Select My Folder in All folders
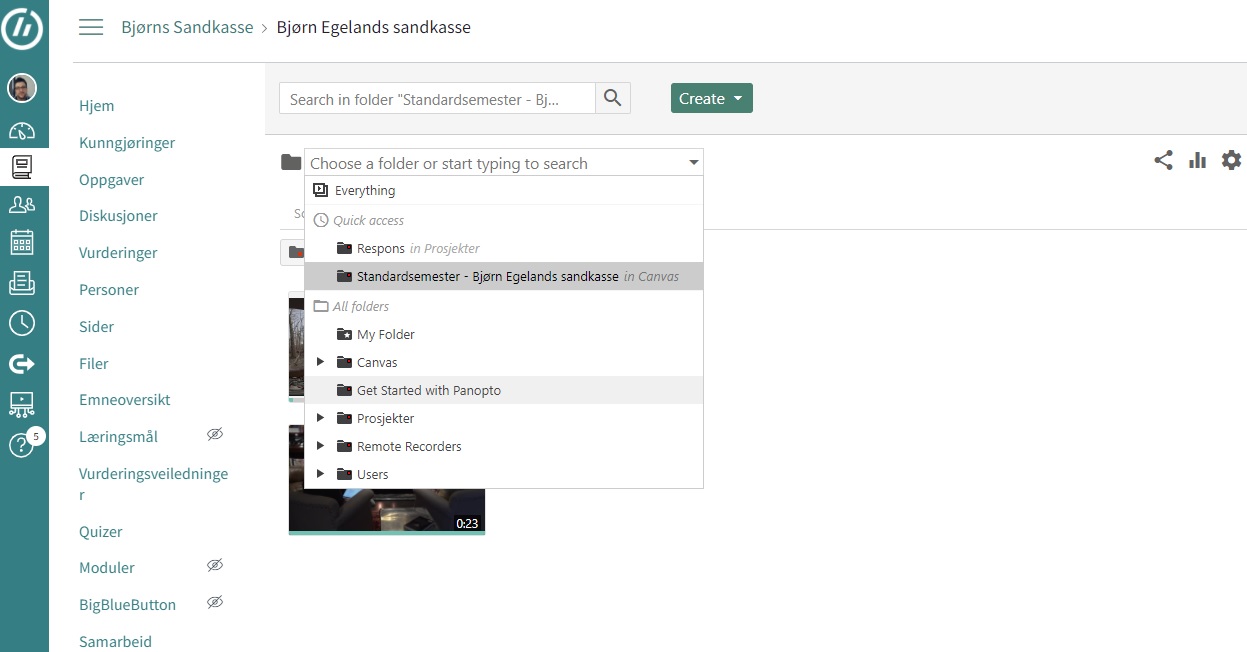Image resolution: width=1247 pixels, height=652 pixels. (x=504, y=334)
